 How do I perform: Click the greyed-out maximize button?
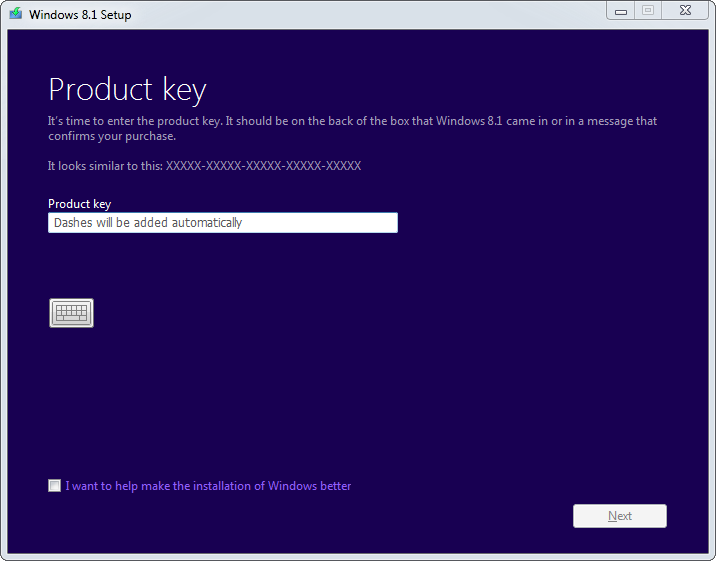click(648, 10)
